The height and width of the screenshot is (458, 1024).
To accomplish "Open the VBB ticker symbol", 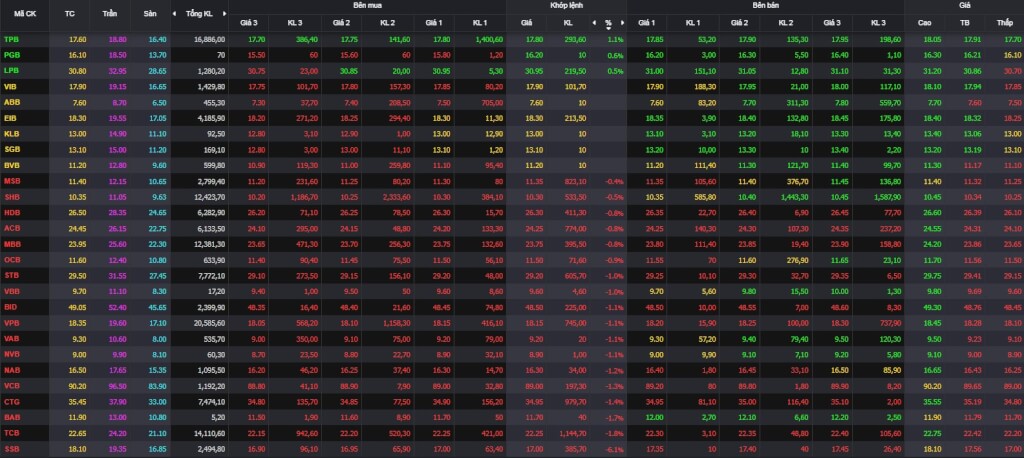I will (x=11, y=291).
